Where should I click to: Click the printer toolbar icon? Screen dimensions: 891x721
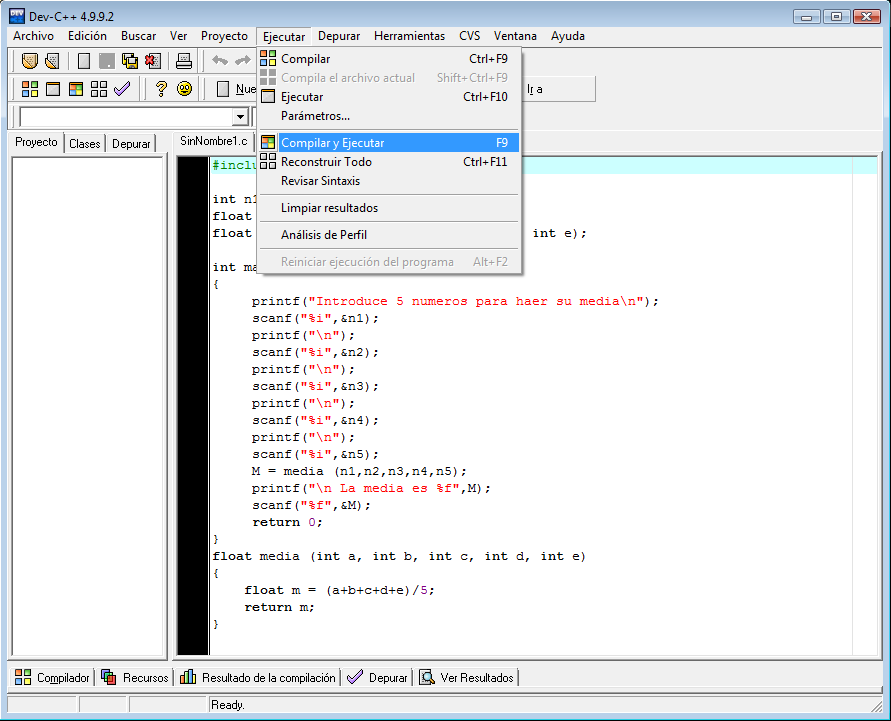[x=184, y=61]
